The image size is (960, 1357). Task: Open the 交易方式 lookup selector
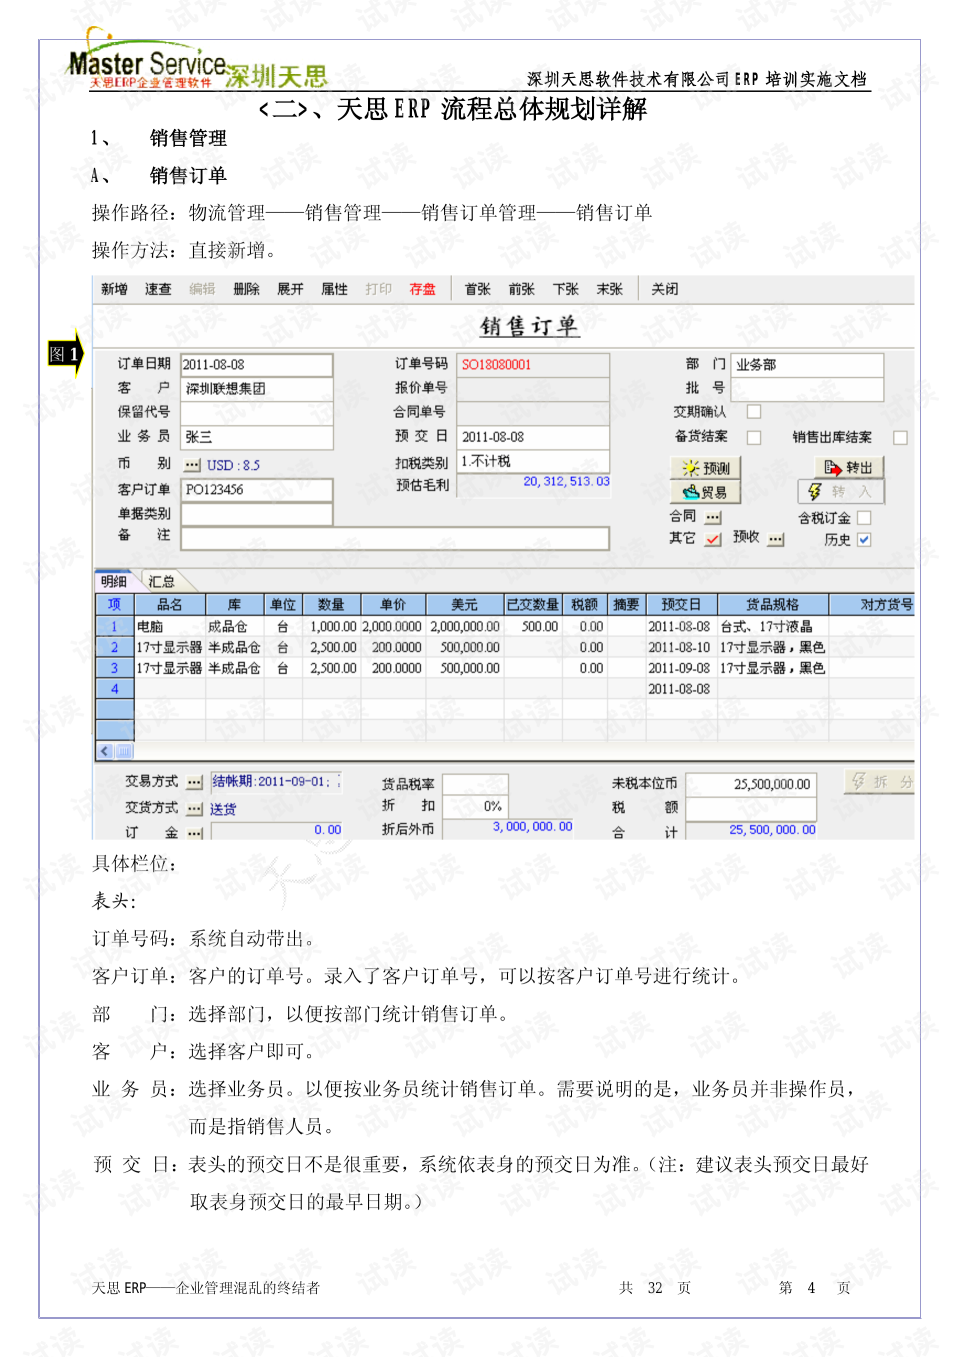(193, 781)
